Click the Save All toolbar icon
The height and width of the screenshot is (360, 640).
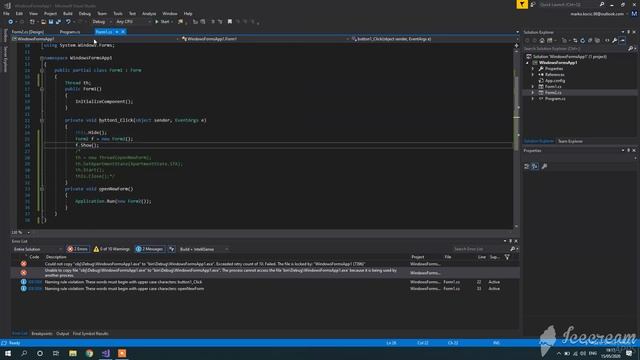tap(58, 22)
